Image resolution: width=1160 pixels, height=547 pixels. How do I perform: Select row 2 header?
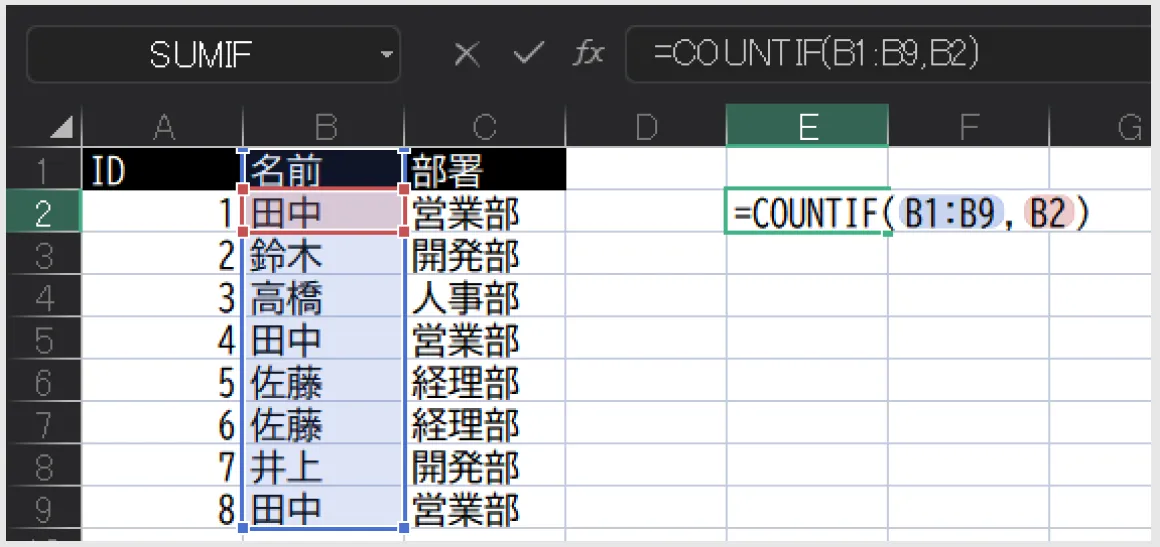coord(43,211)
